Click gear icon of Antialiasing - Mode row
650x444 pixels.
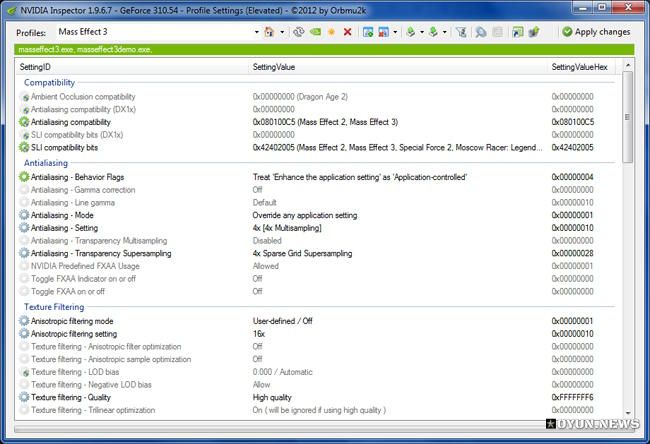click(x=24, y=215)
